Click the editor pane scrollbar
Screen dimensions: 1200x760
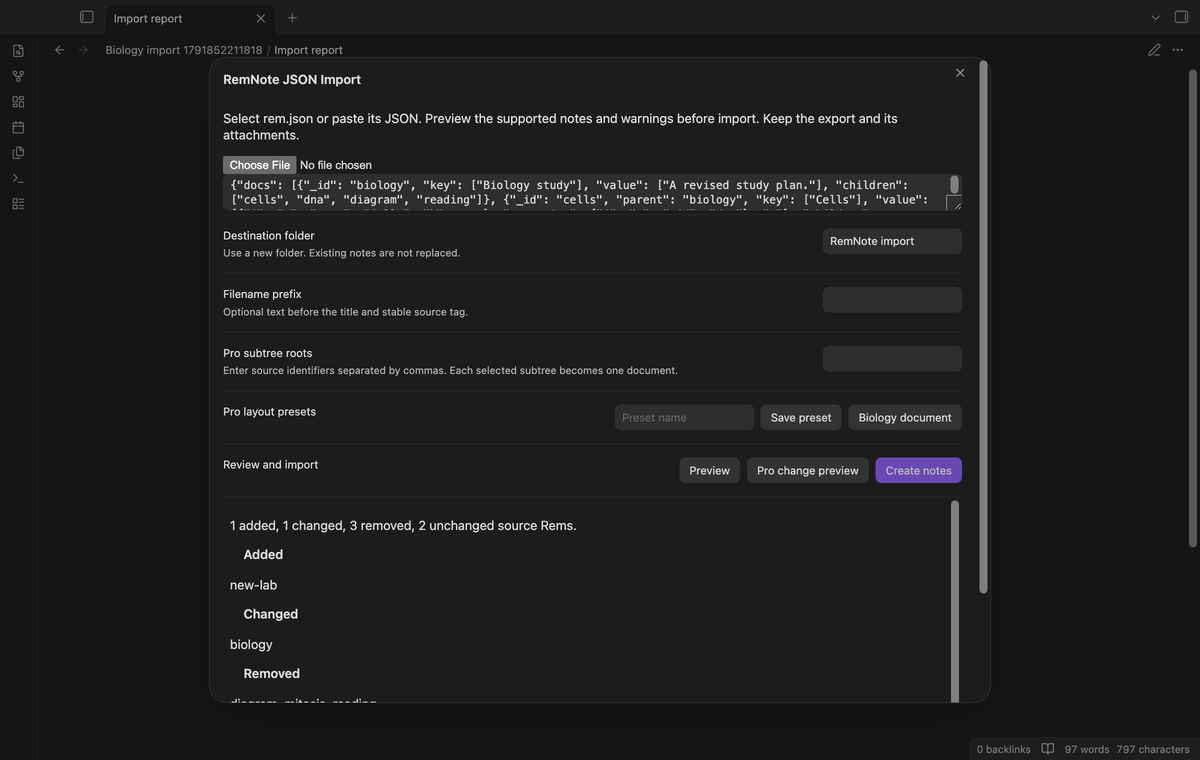click(1192, 308)
